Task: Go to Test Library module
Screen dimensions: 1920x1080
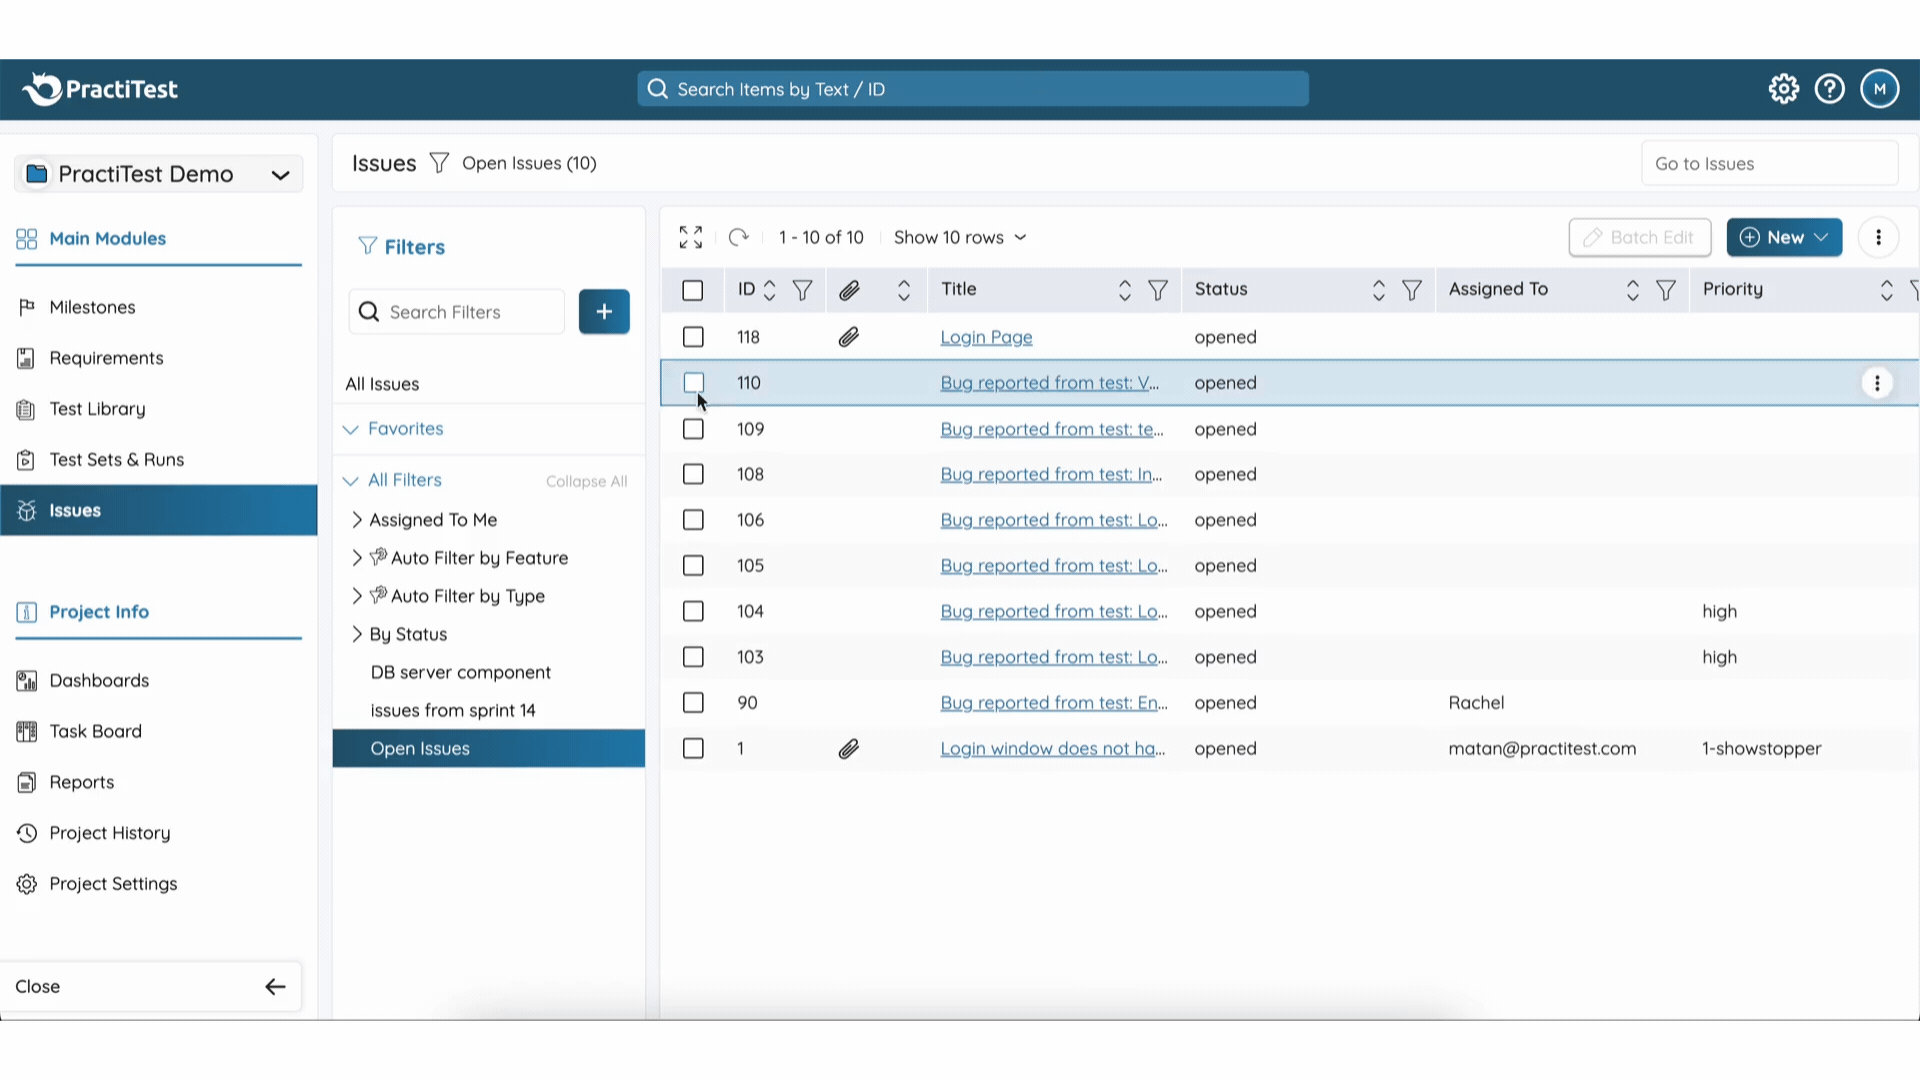Action: pyautogui.click(x=97, y=409)
